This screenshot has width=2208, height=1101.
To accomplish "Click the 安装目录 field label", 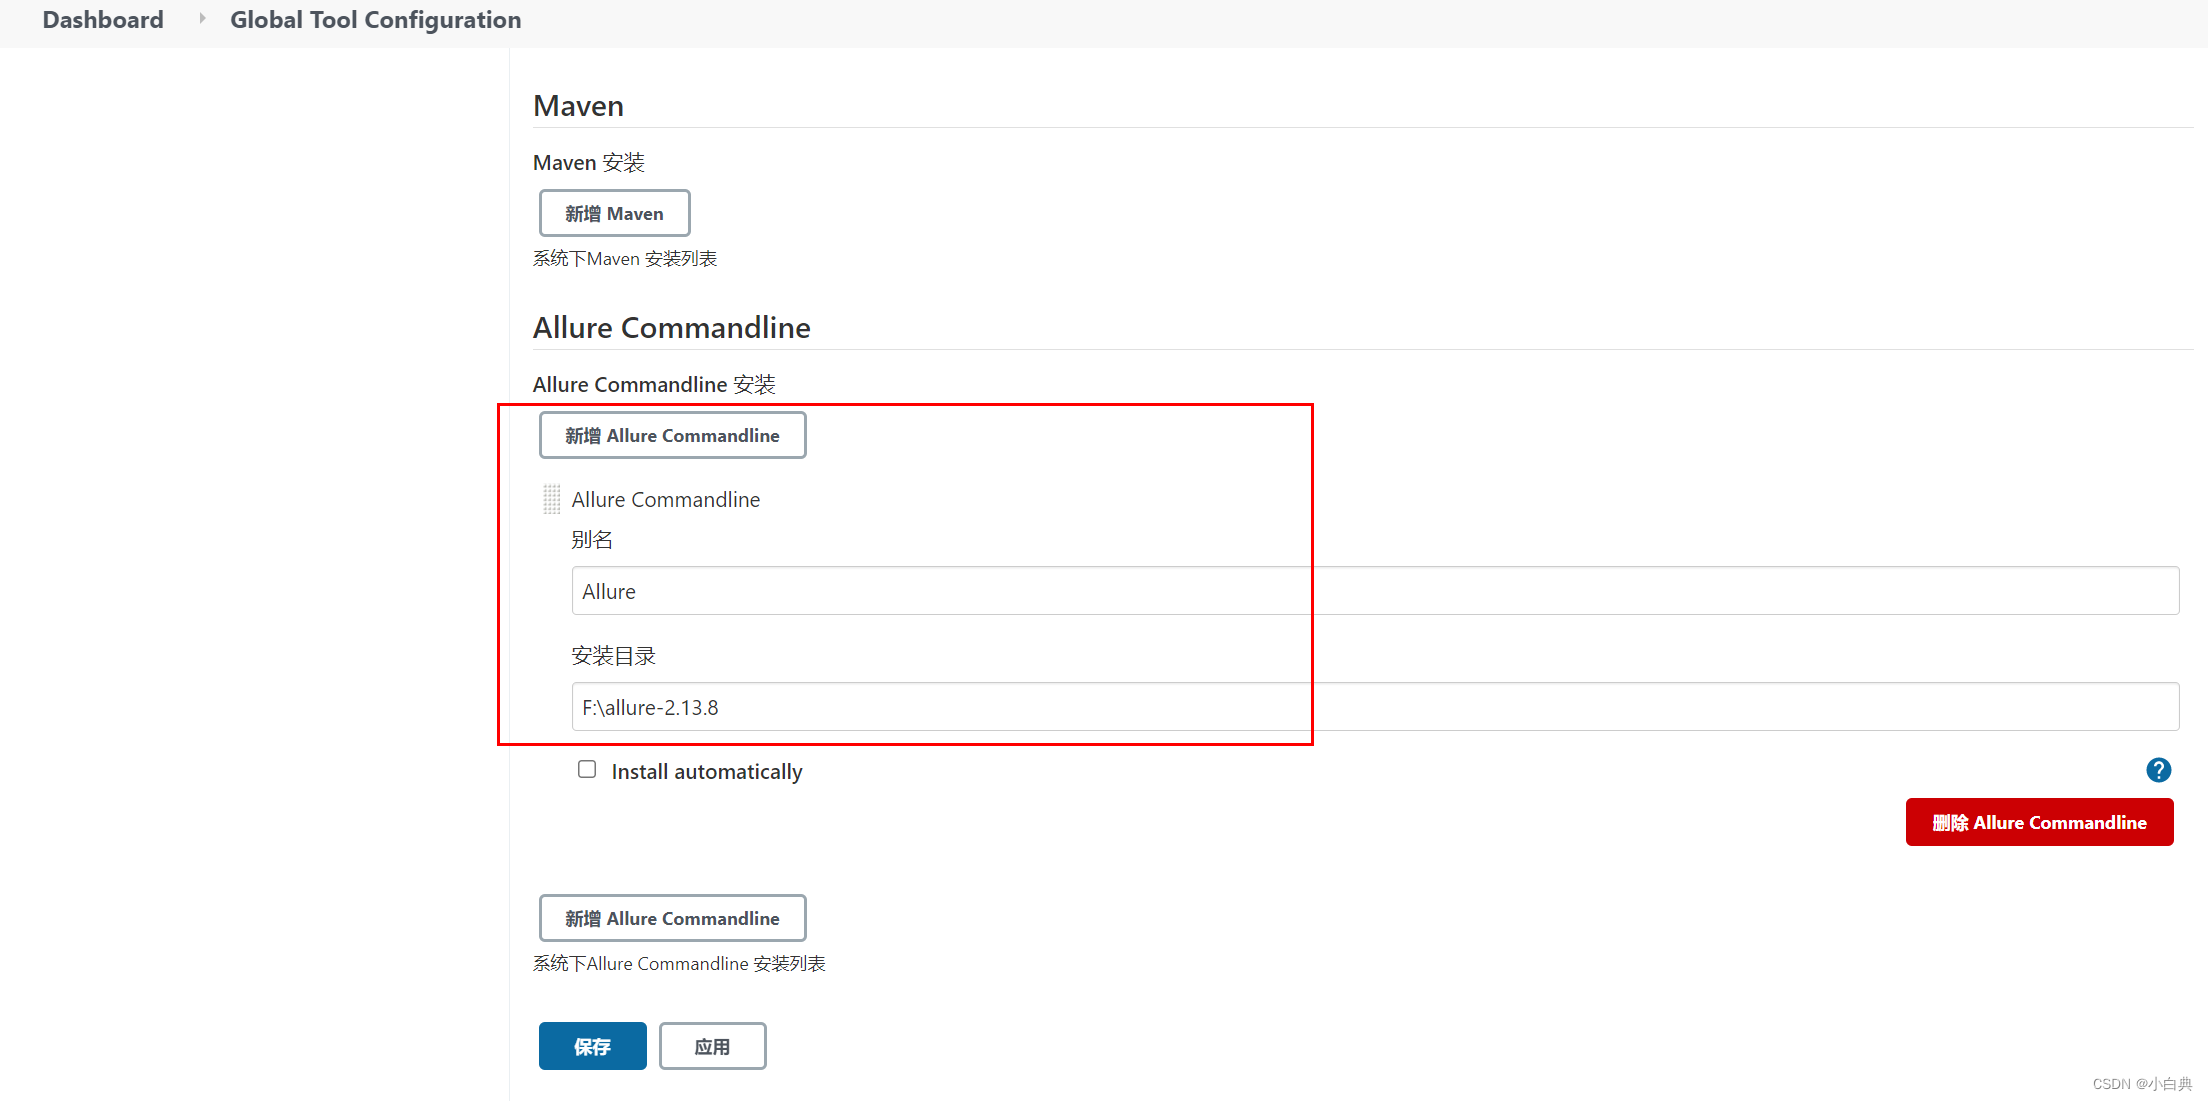I will point(613,656).
